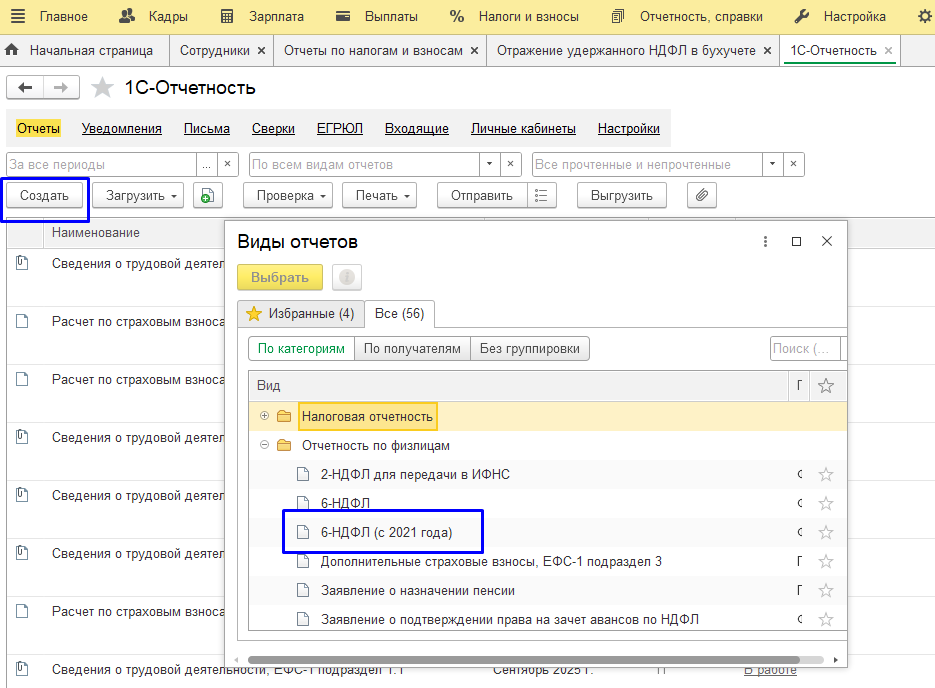The height and width of the screenshot is (688, 935).
Task: Click the paperclip attachment icon
Action: [x=702, y=196]
